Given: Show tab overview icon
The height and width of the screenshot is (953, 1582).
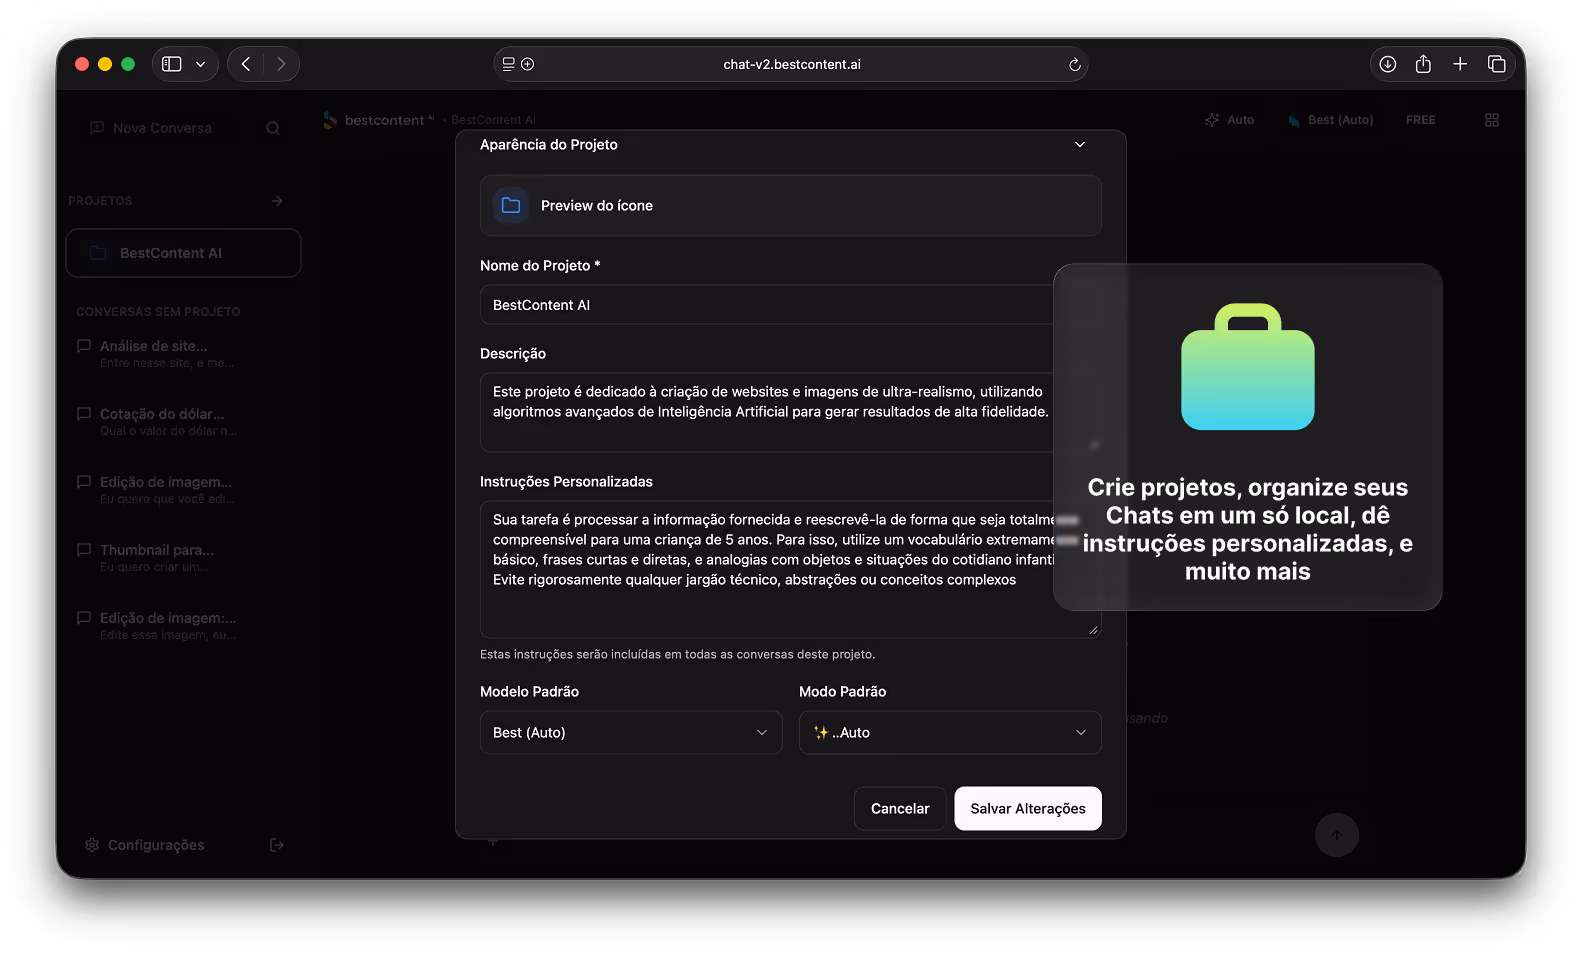Looking at the screenshot, I should coord(1497,64).
